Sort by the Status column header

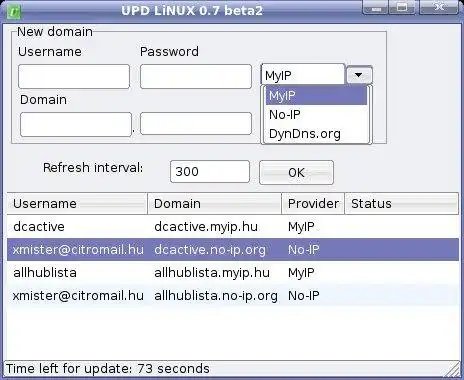tap(402, 203)
